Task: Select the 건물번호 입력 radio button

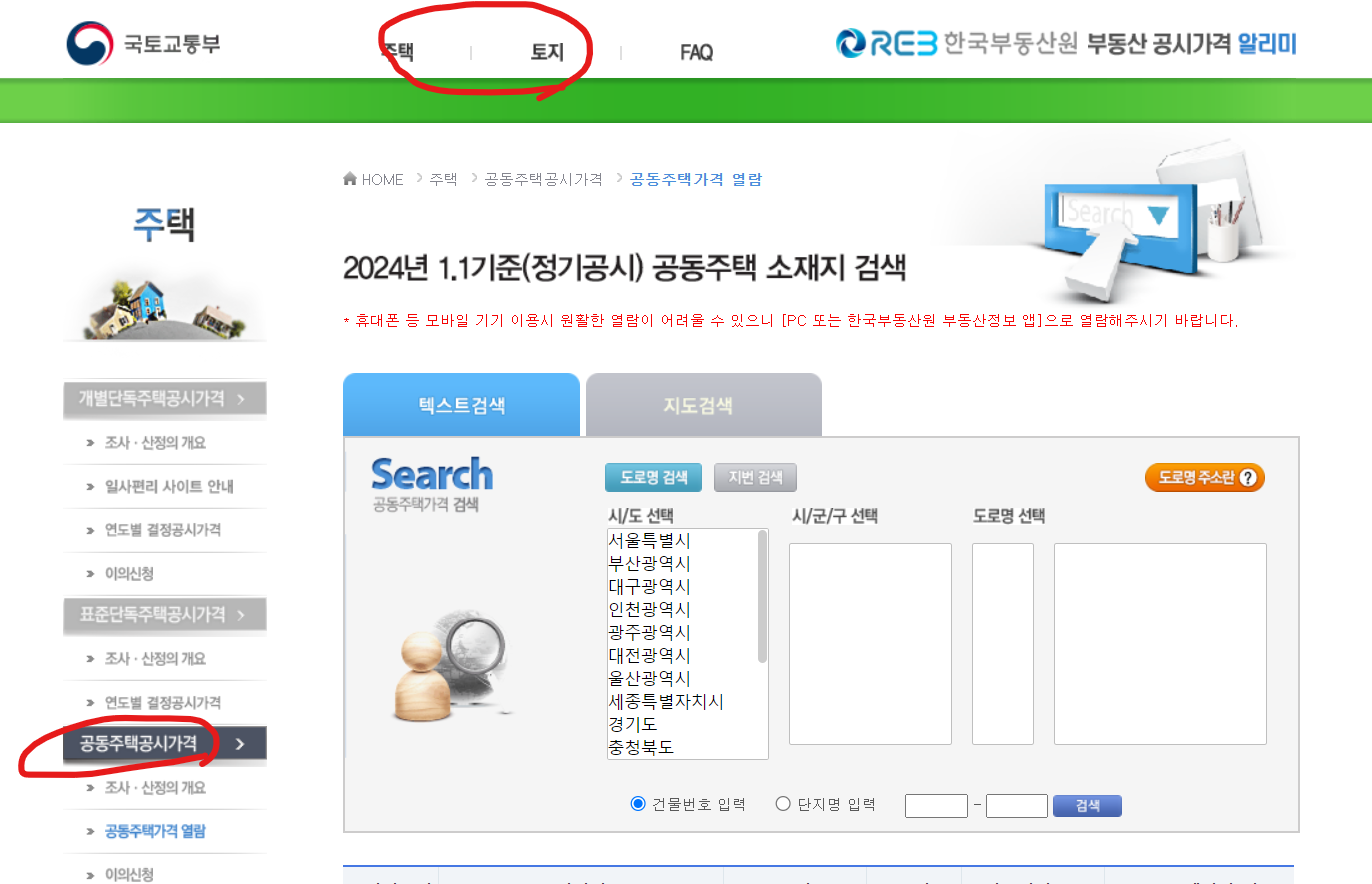Action: (638, 804)
